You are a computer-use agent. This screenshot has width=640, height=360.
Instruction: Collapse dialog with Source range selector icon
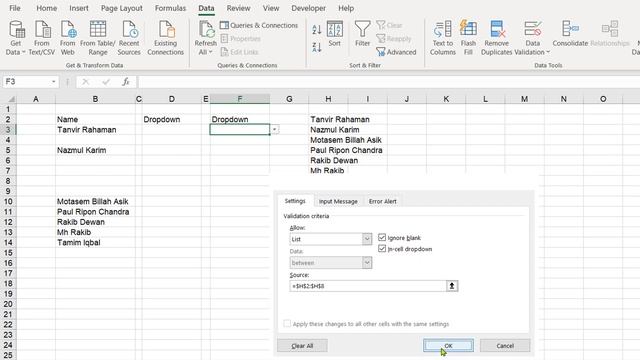coord(452,286)
